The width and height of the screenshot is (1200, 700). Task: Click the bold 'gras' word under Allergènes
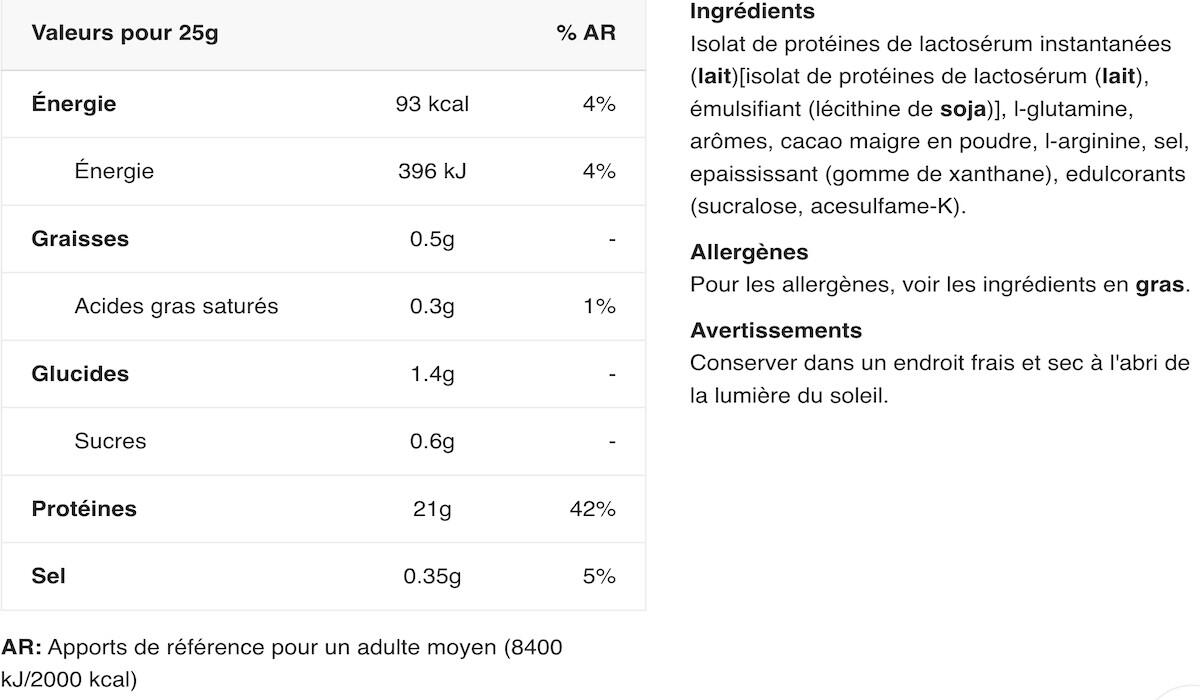pyautogui.click(x=1158, y=284)
